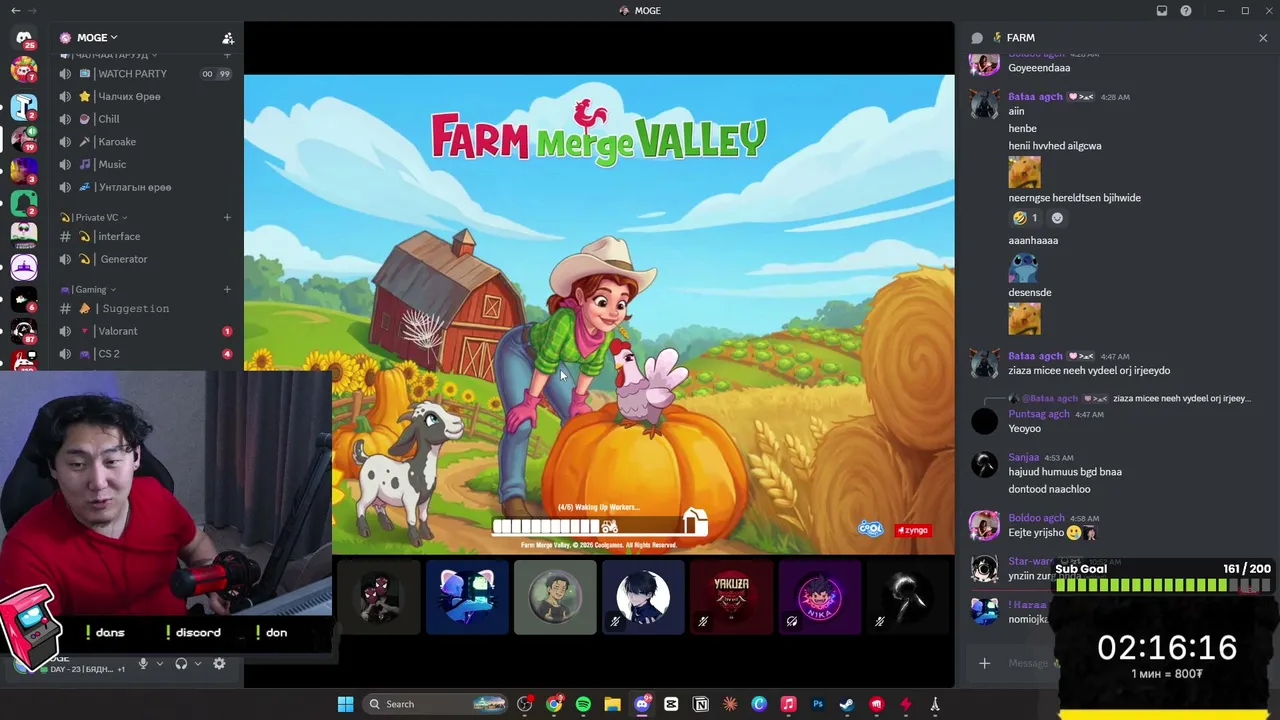Screen dimensions: 1280x720
Task: Open the Suggestion text channel
Action: [x=146, y=309]
